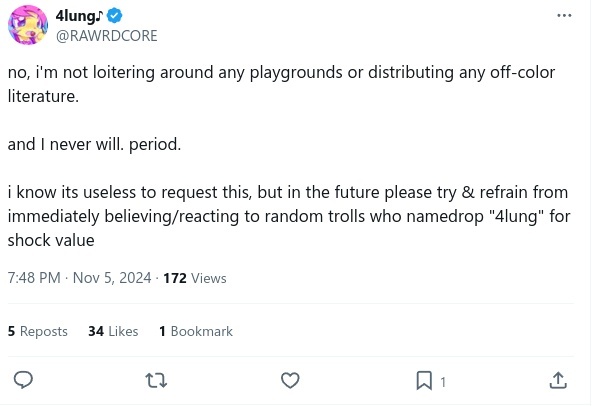Like the tweet with the heart icon
Screen dimensions: 604x406
click(290, 380)
